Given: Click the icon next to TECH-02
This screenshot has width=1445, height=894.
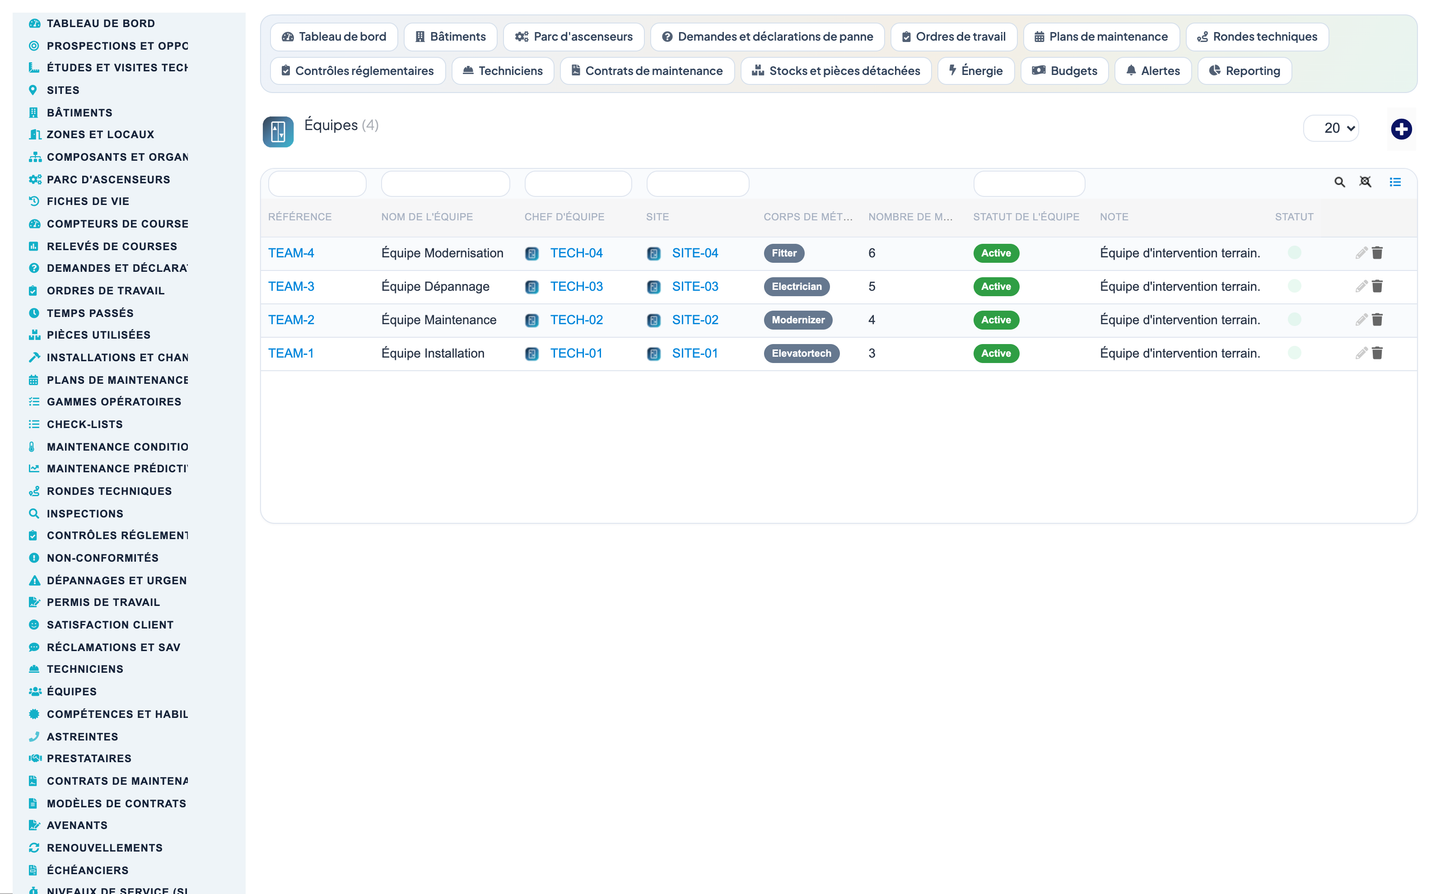Looking at the screenshot, I should pyautogui.click(x=532, y=320).
